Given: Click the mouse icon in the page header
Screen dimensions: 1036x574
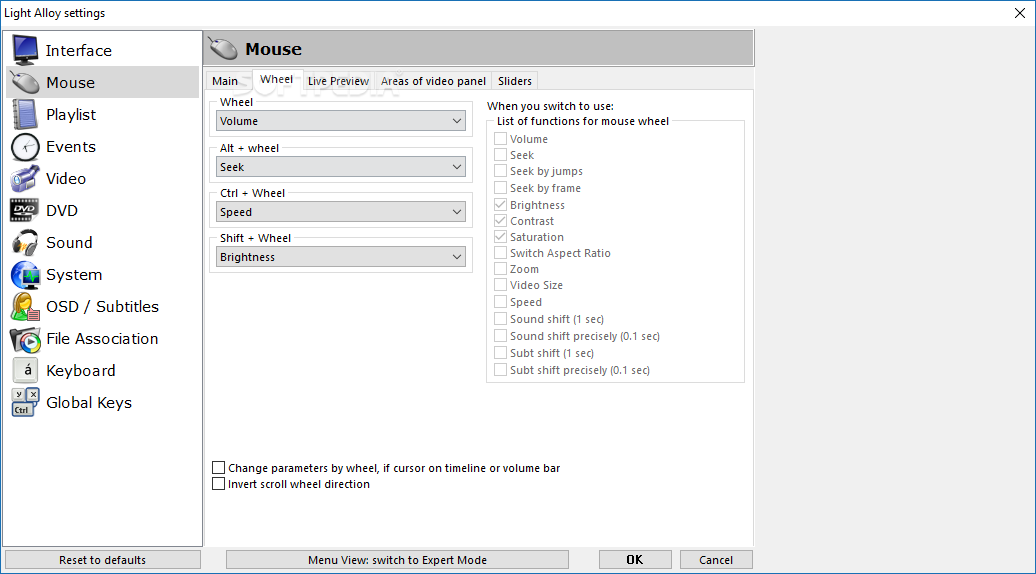Looking at the screenshot, I should click(x=223, y=49).
